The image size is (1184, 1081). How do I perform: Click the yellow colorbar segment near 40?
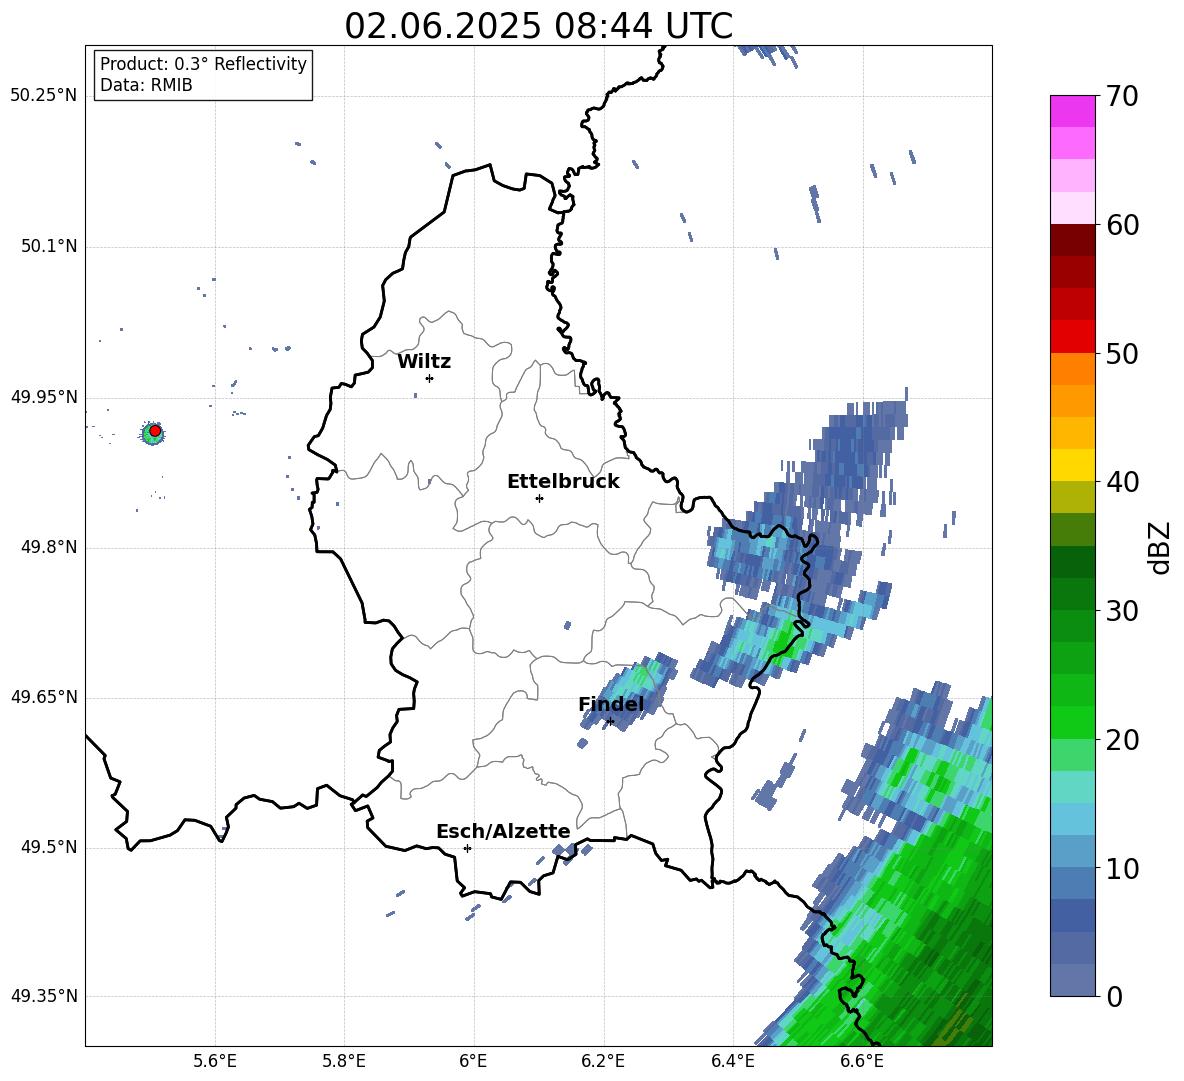tap(1072, 465)
